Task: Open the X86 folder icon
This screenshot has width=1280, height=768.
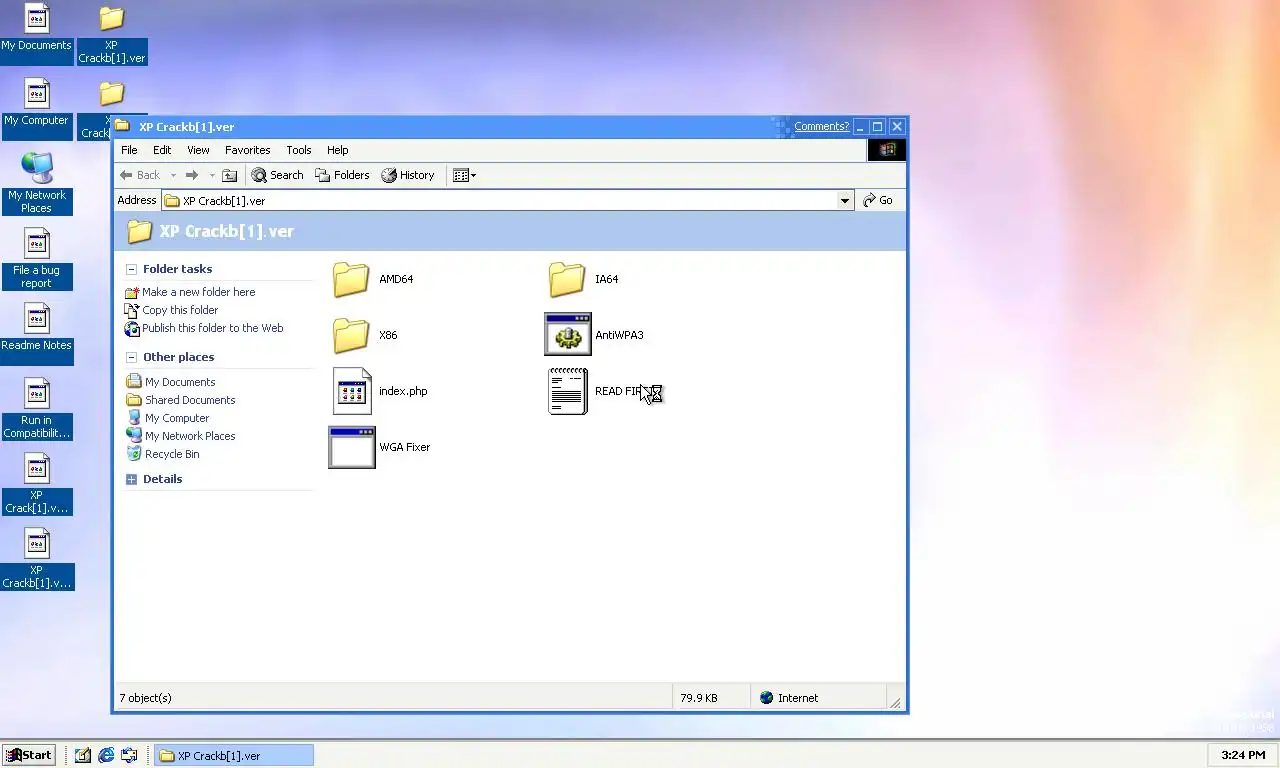Action: point(351,336)
